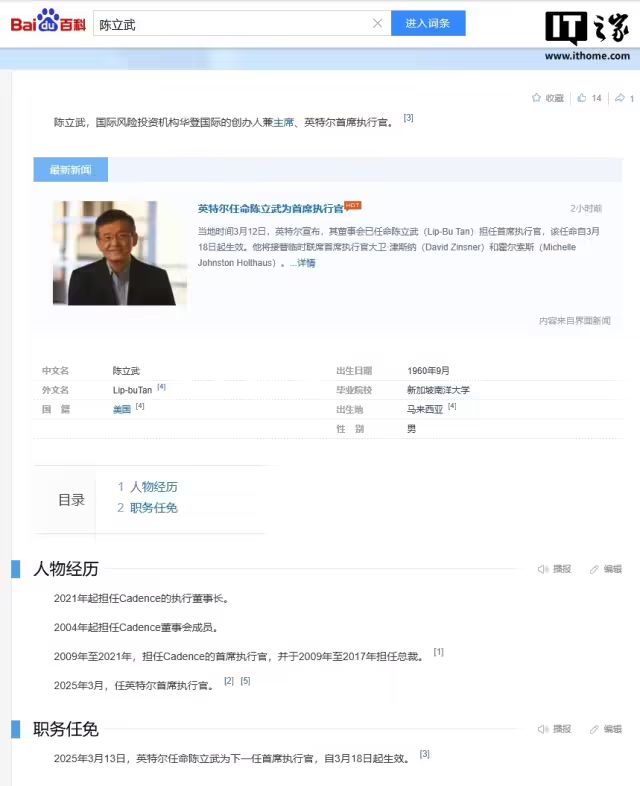
Task: Edit the 人物经历 section with pencil icon
Action: 606,569
